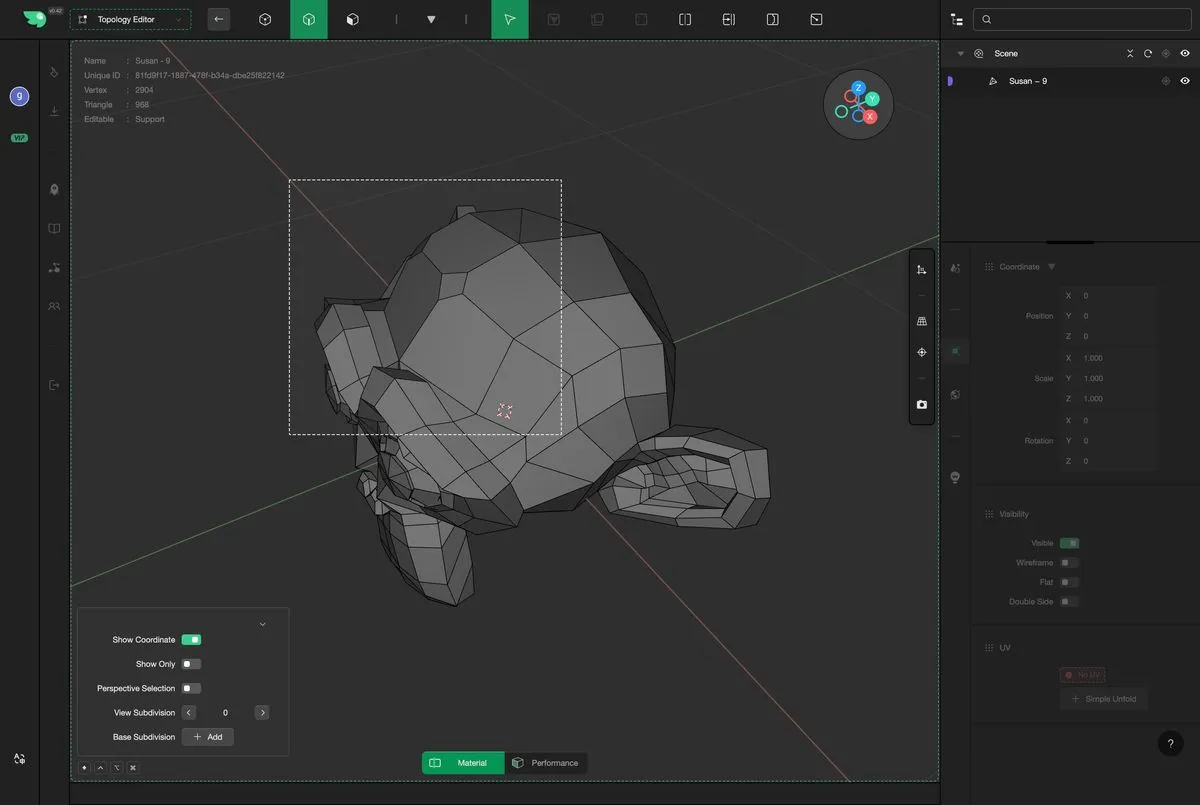Screen dimensions: 1200x805
Task: Click the download icon in left sidebar
Action: click(x=54, y=111)
